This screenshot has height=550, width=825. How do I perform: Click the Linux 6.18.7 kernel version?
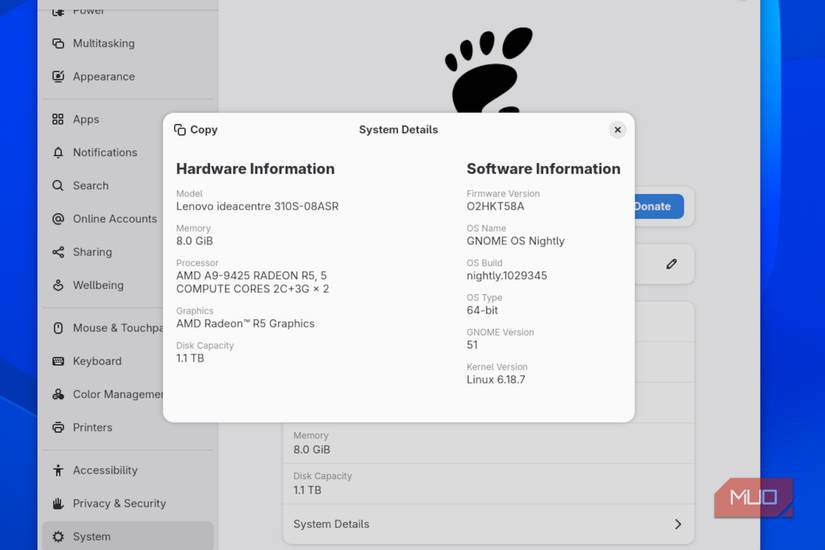496,379
